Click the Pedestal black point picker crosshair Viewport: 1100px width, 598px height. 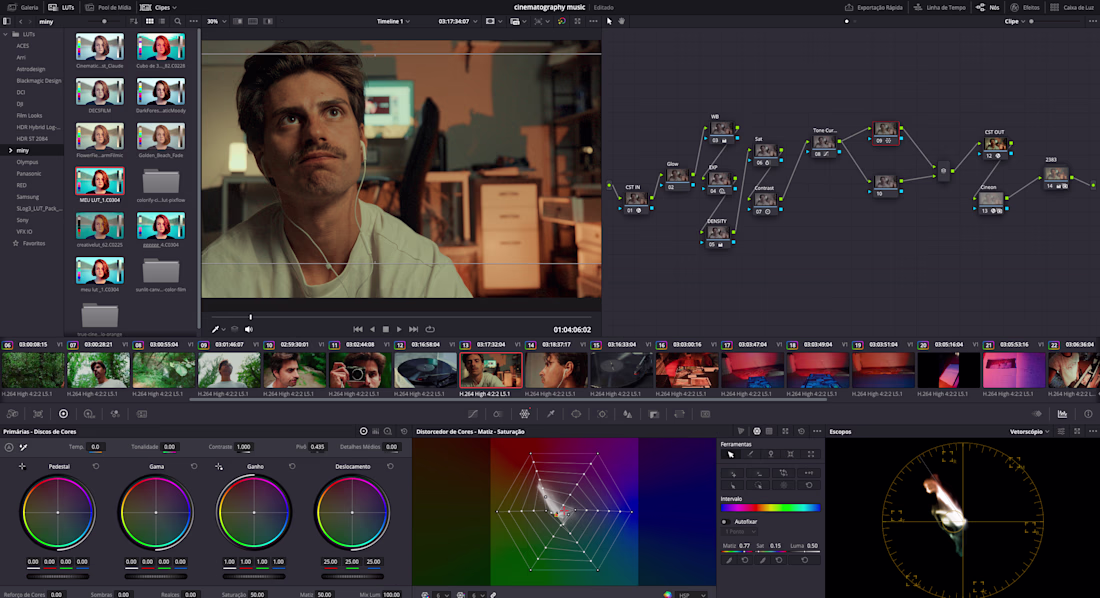pyautogui.click(x=22, y=466)
